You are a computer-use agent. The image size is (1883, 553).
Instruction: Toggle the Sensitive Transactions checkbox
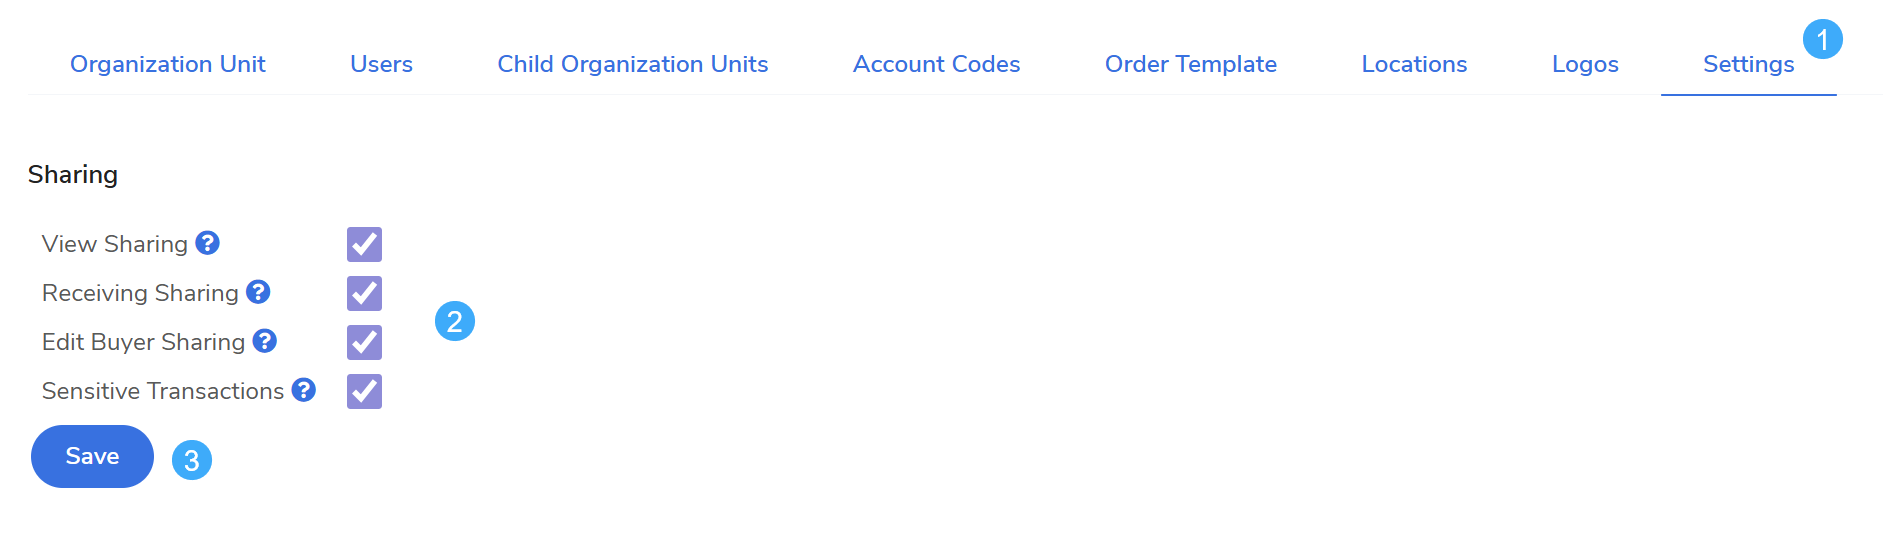pyautogui.click(x=364, y=391)
